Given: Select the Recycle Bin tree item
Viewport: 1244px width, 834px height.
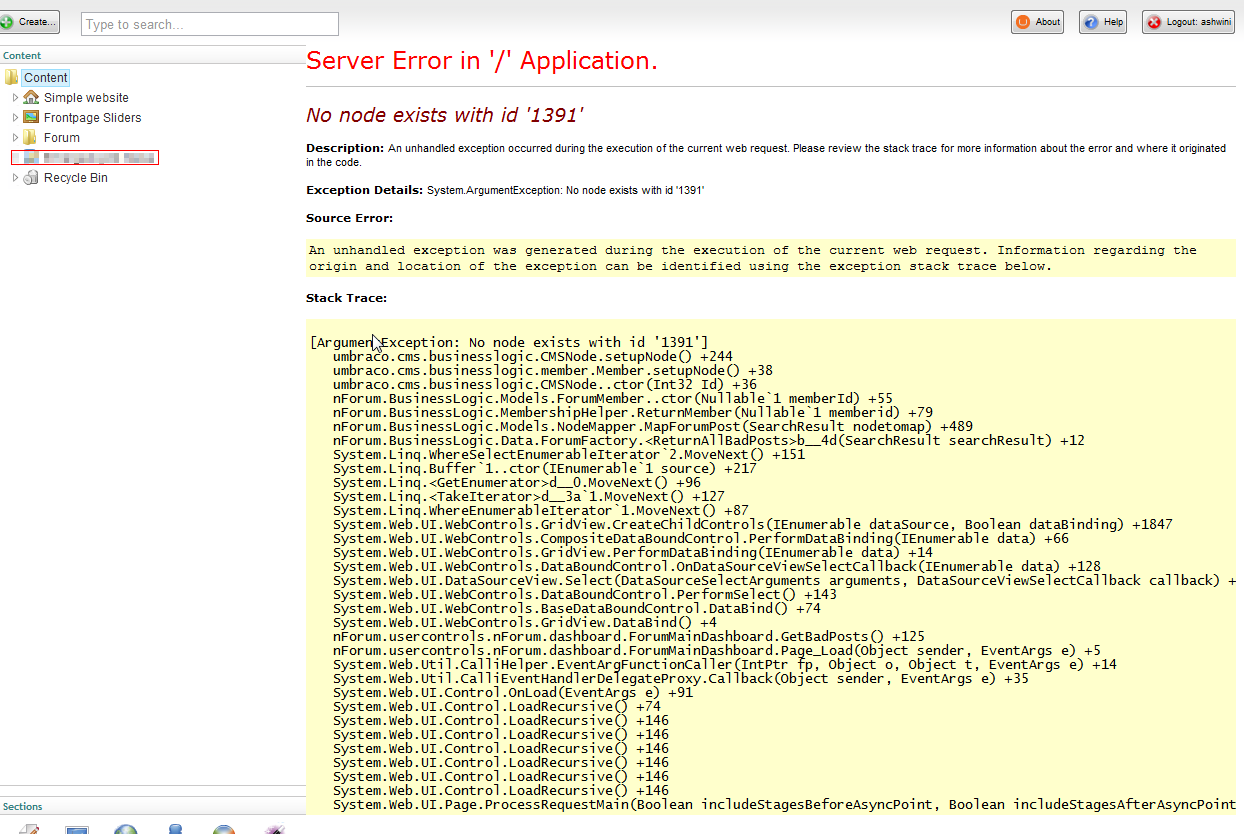Looking at the screenshot, I should point(76,178).
